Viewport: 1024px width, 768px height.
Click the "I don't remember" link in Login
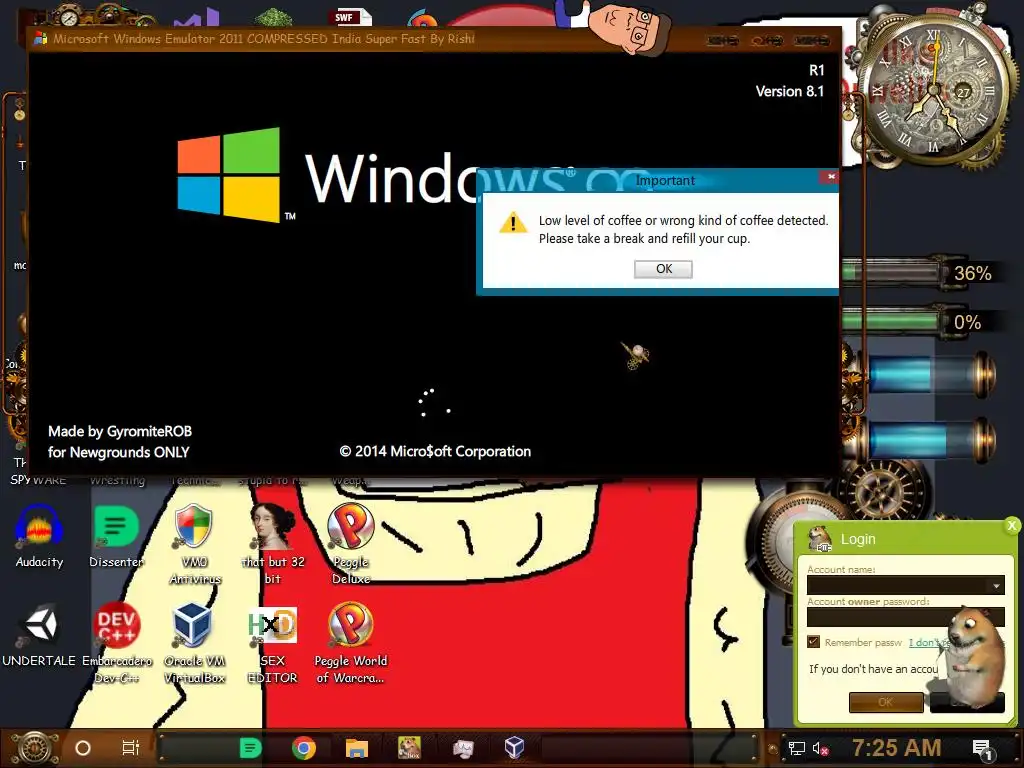(927, 643)
